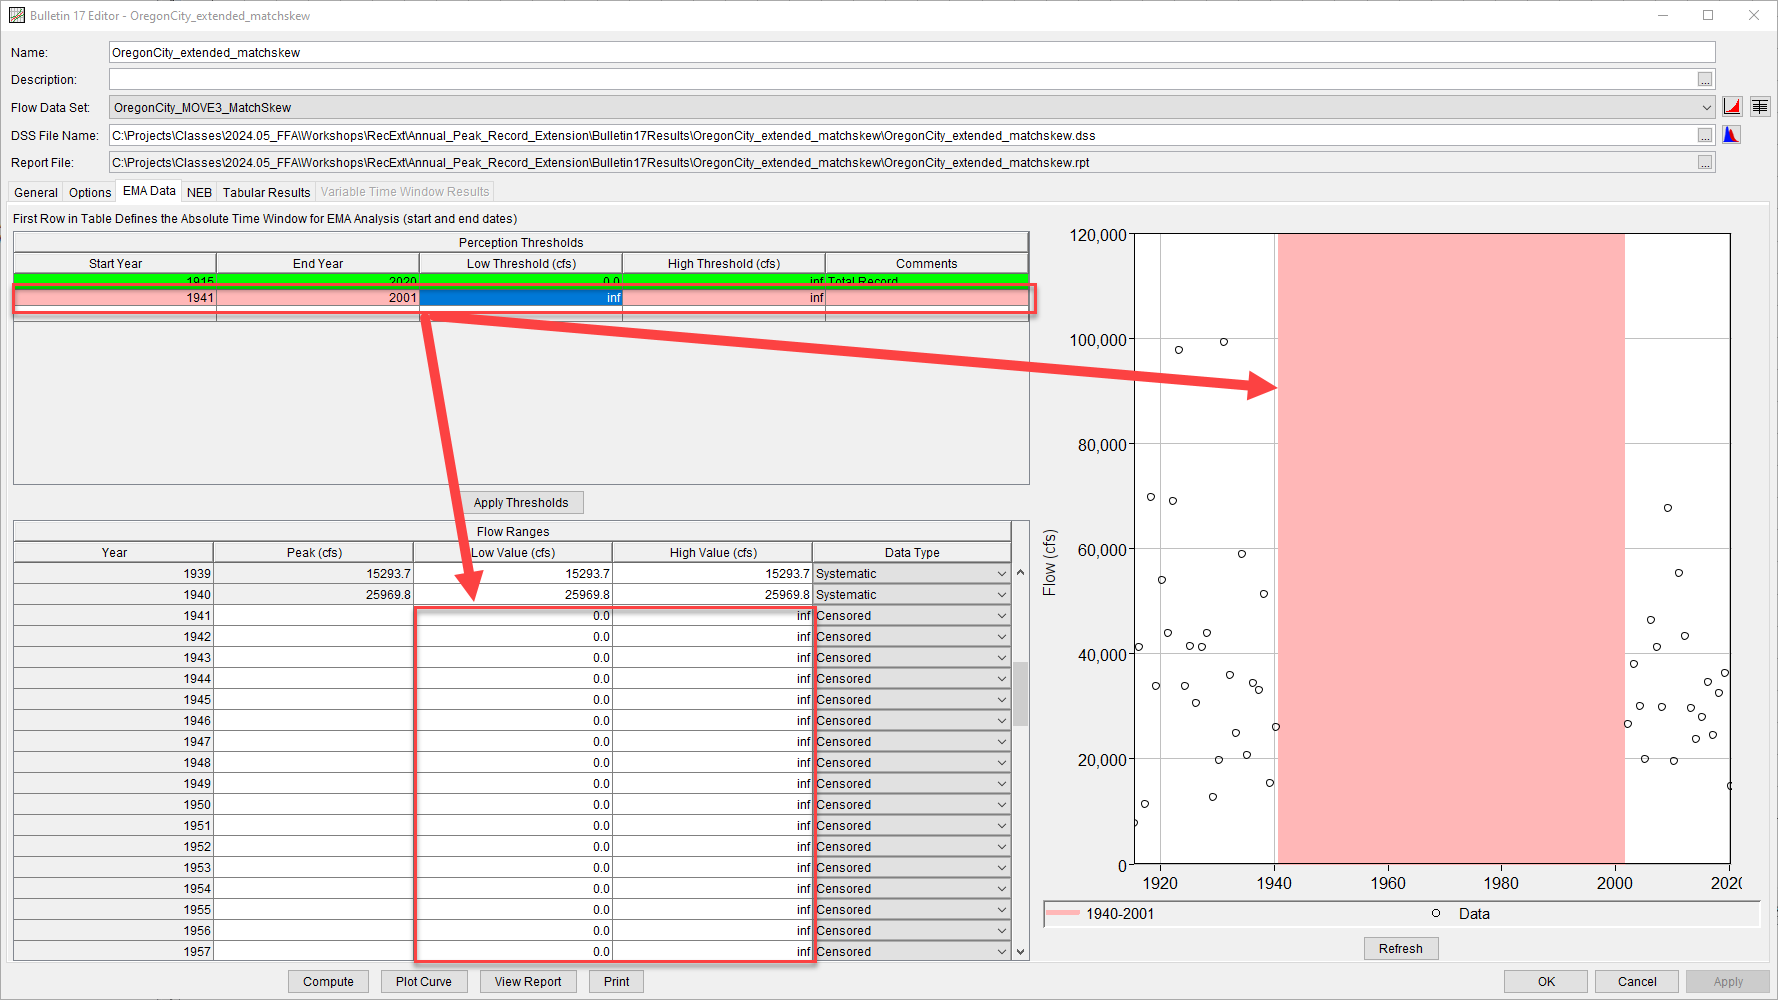Click the Peak value 25969.8 cell
The height and width of the screenshot is (1000, 1778).
[x=313, y=595]
